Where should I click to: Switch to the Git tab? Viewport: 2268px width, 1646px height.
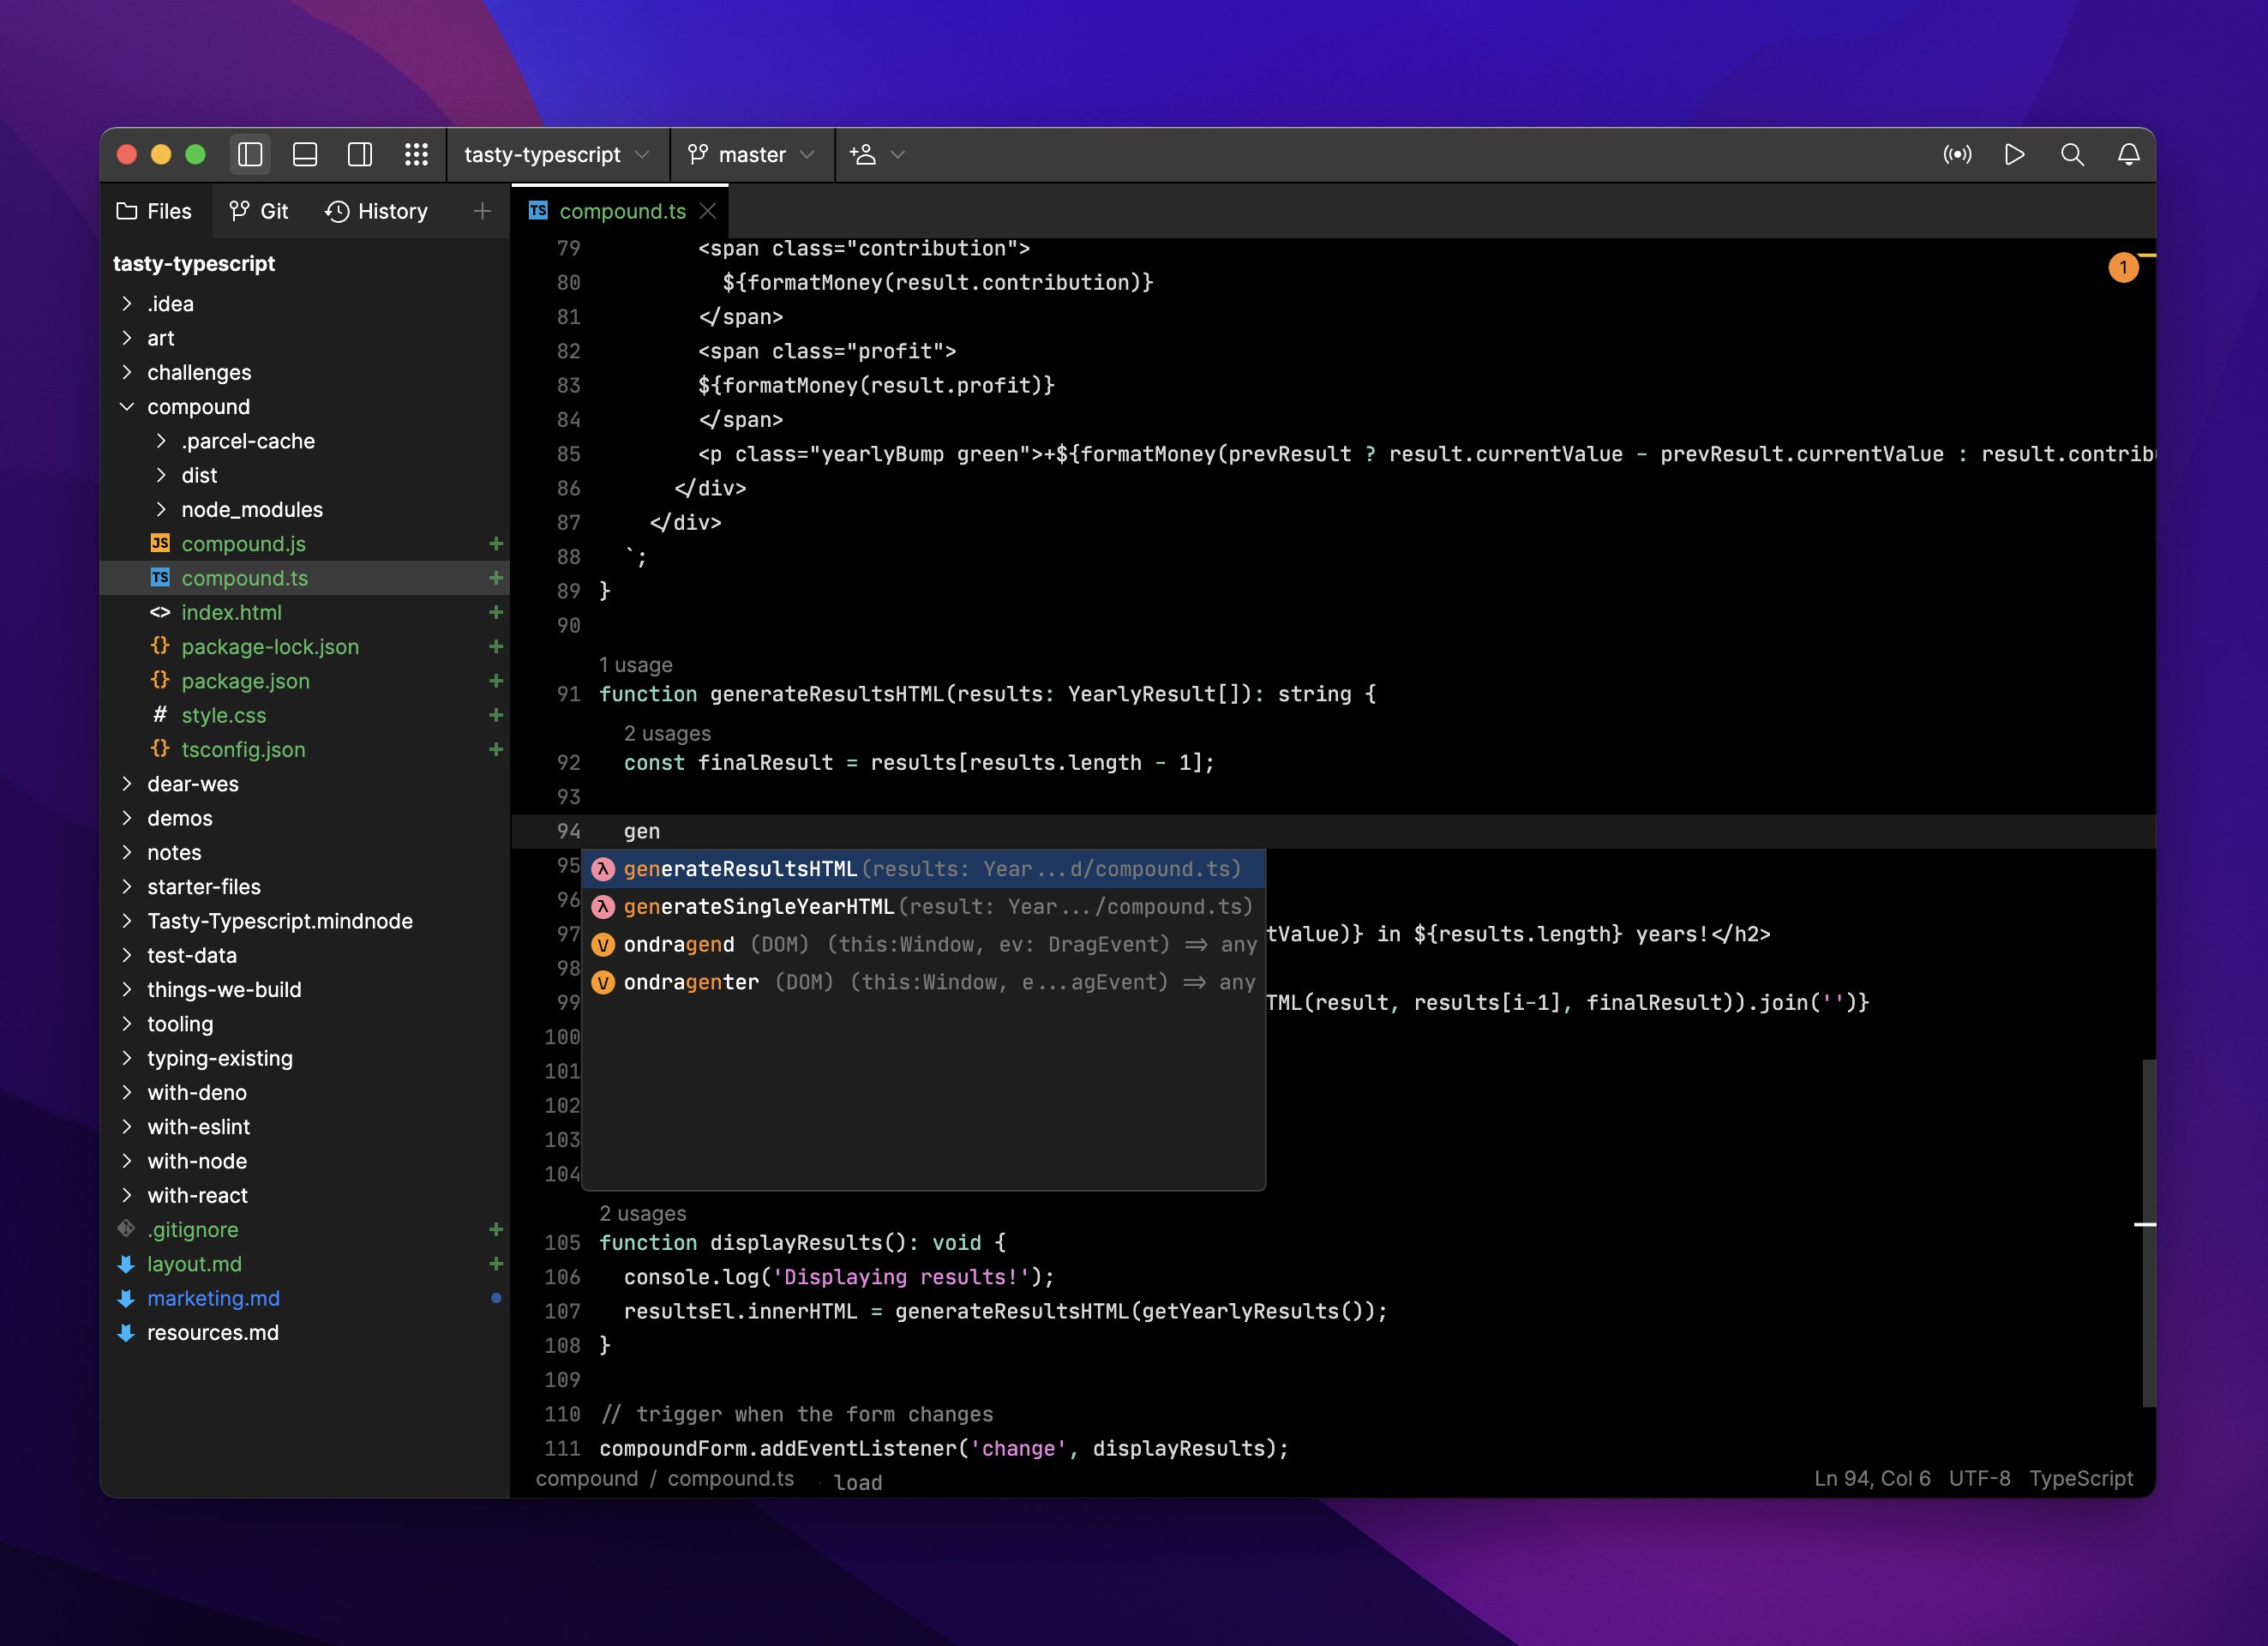tap(258, 211)
